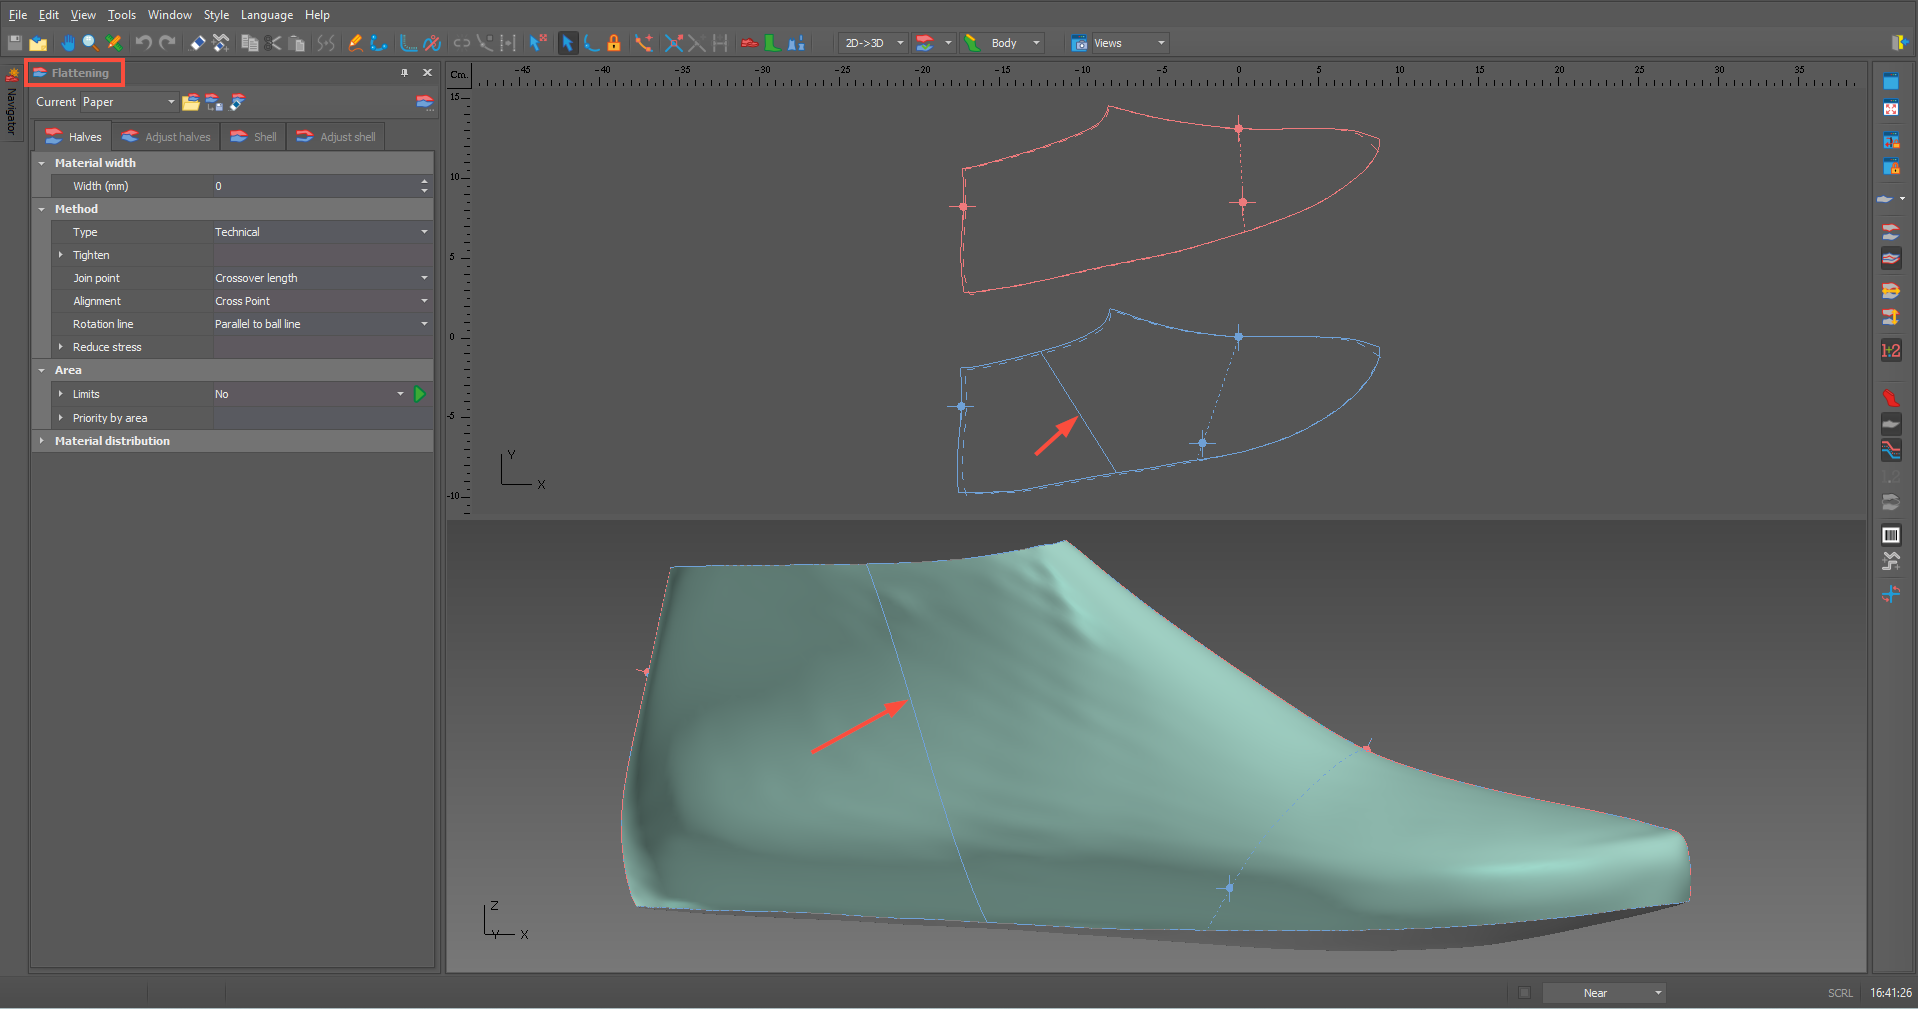Viewport: 1918px width, 1009px height.
Task: Click the red 1+2 icon in right sidebar
Action: click(x=1890, y=350)
